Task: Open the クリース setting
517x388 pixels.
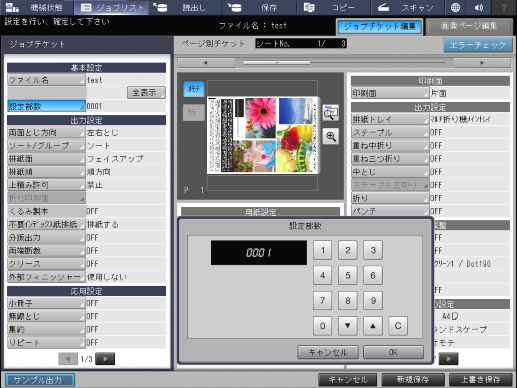Action: 46,264
